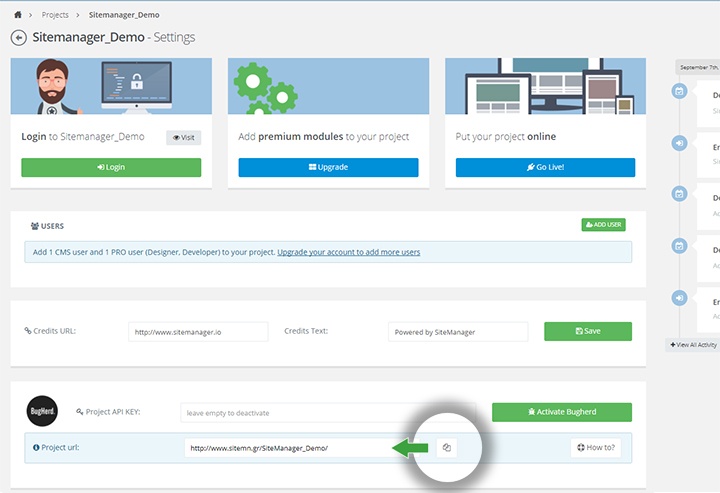Open the How to? help button
720x493 pixels.
tap(596, 448)
